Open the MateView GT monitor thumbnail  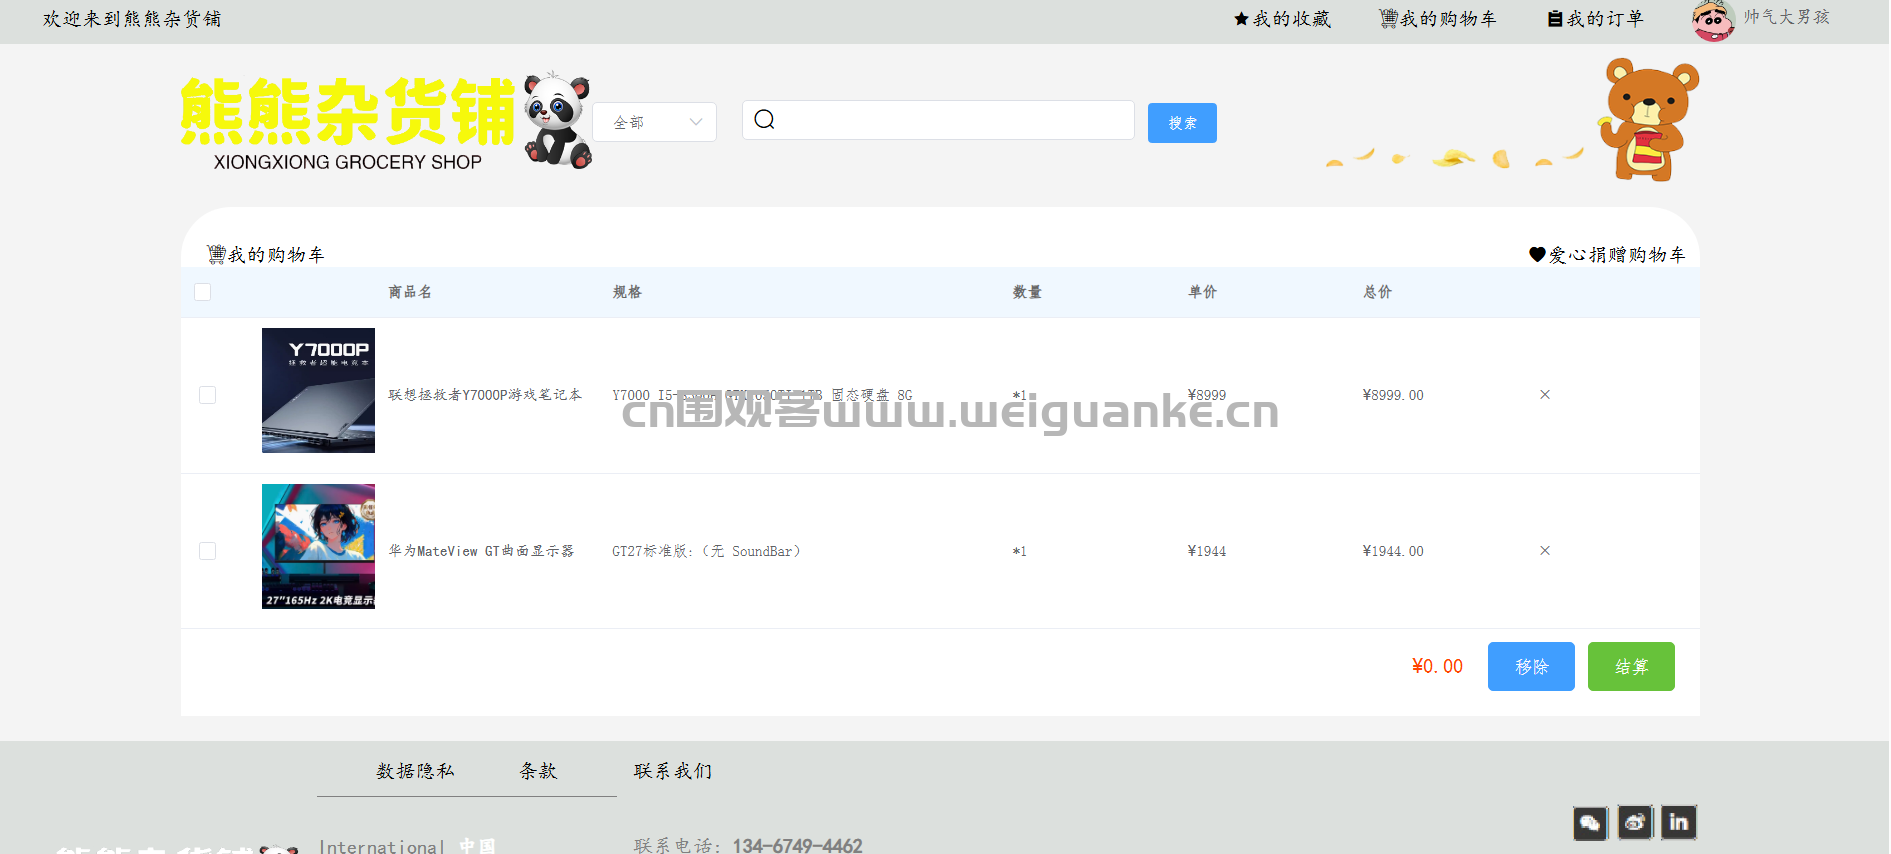click(x=318, y=546)
